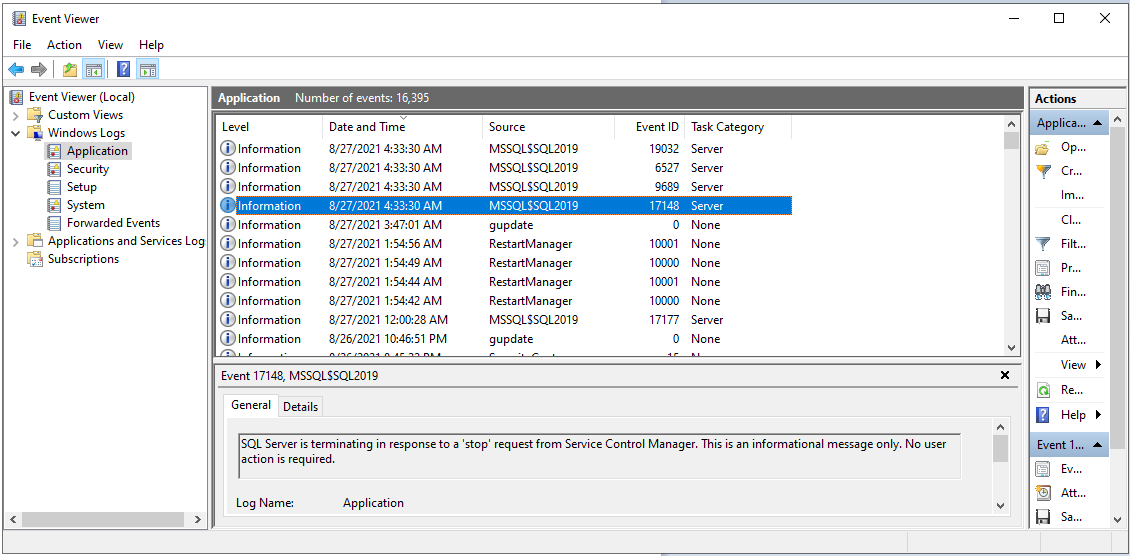Click the Save All Events floppy icon
1130x556 pixels.
point(1042,316)
